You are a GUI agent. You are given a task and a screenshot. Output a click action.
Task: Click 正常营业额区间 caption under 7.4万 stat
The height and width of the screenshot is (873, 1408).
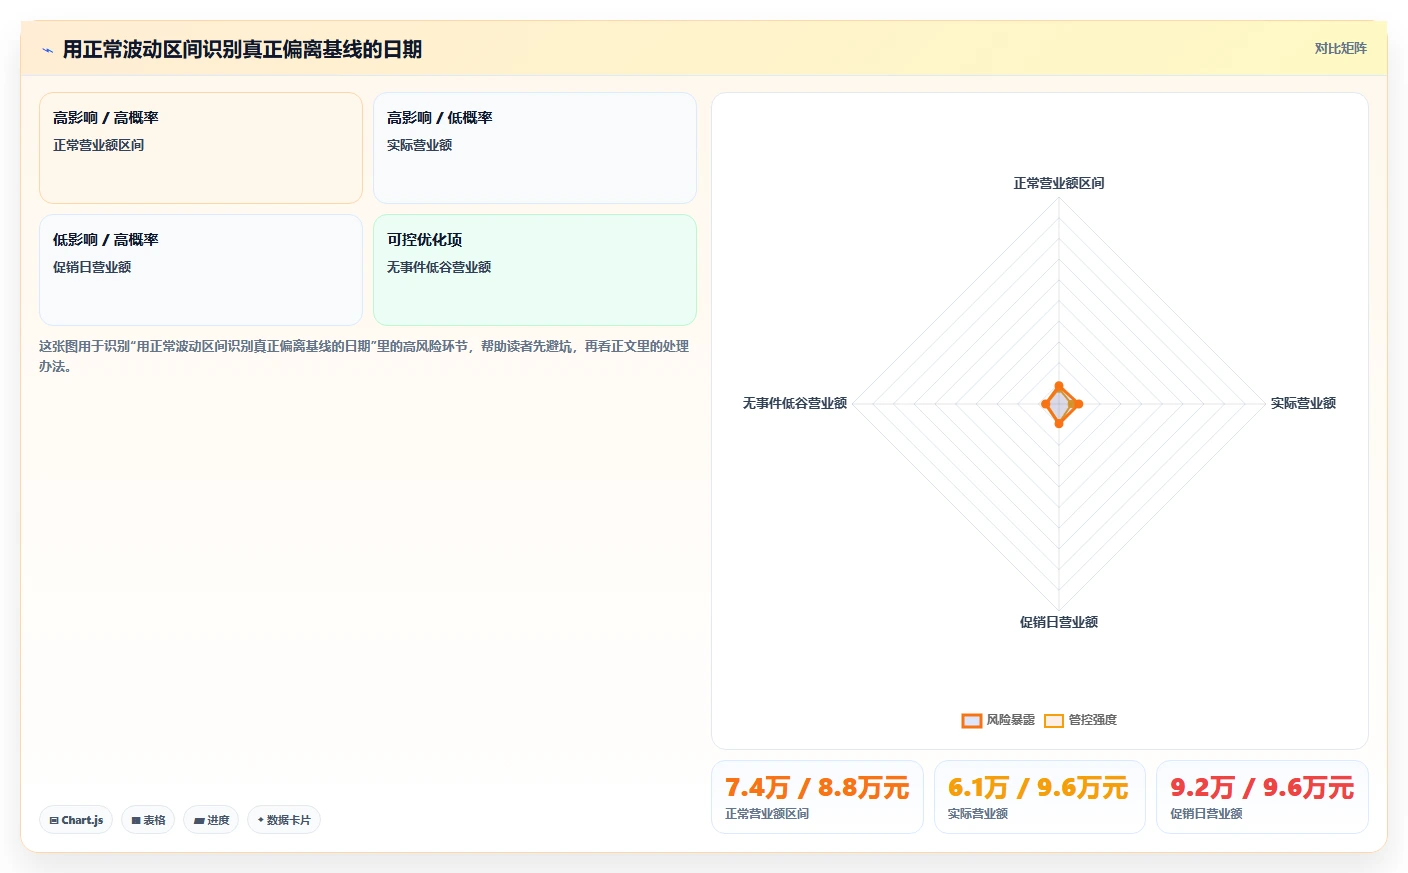coord(767,814)
